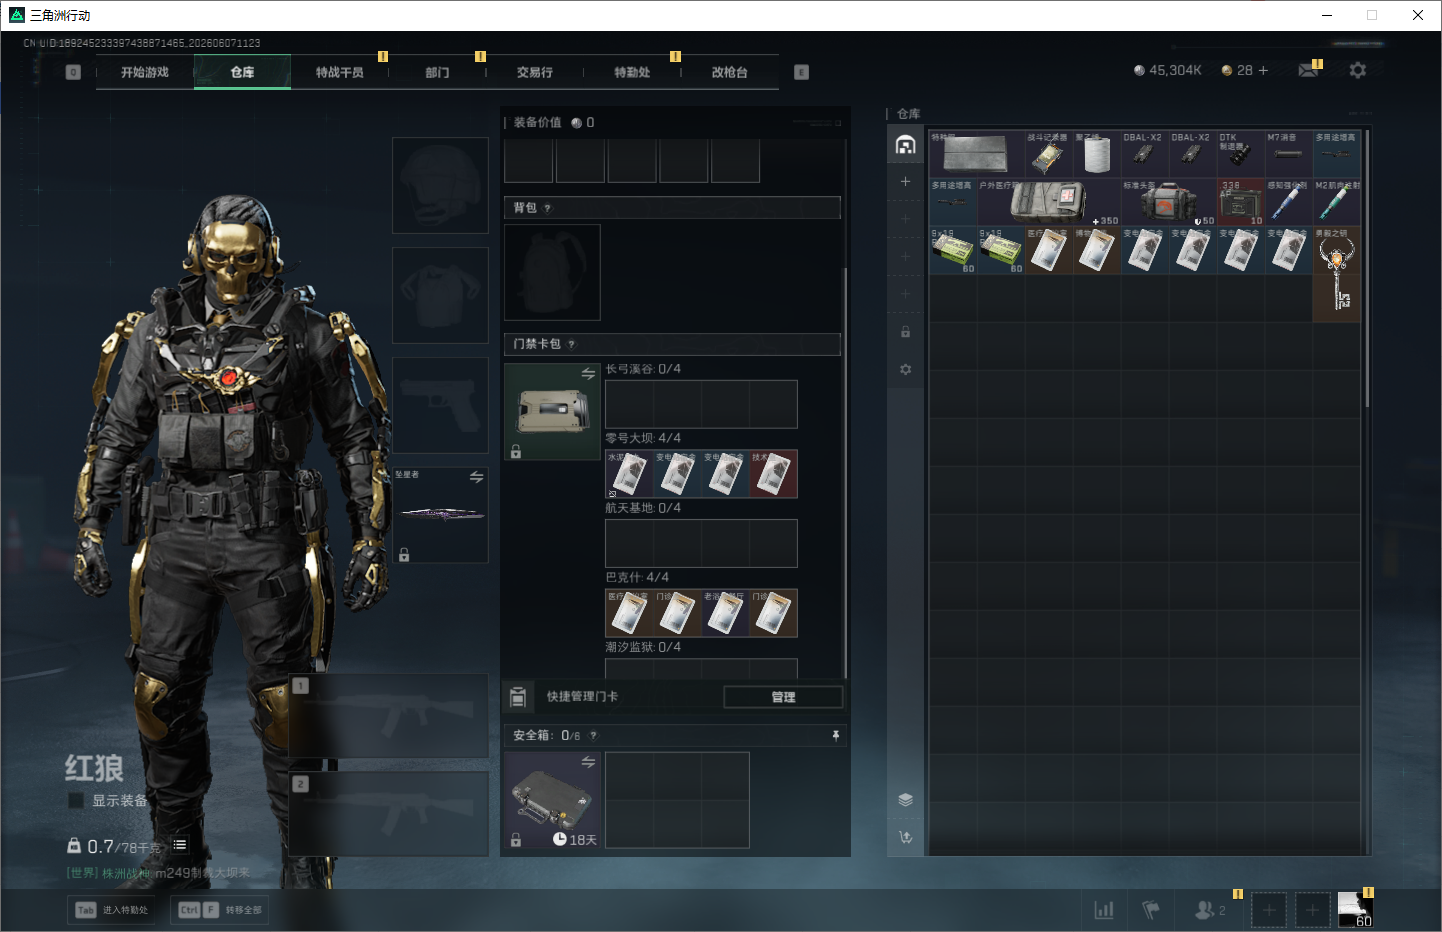Expand the 背包 help question mark
Screen dimensions: 1442x932
pos(547,208)
